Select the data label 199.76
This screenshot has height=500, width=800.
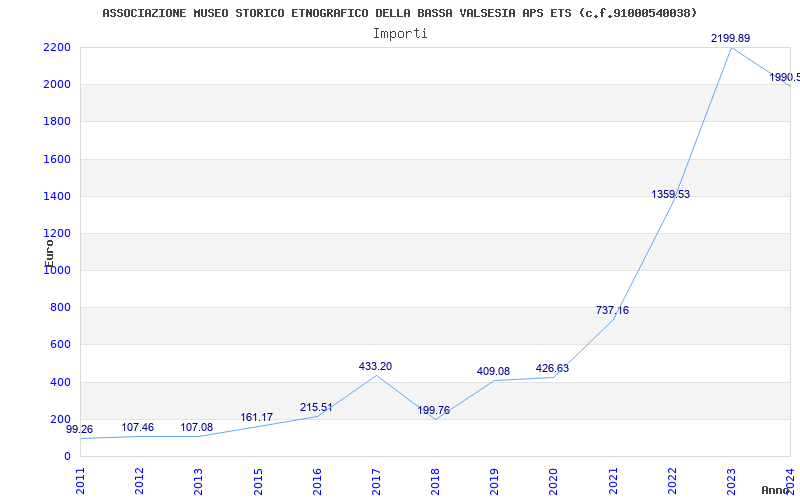coord(434,411)
